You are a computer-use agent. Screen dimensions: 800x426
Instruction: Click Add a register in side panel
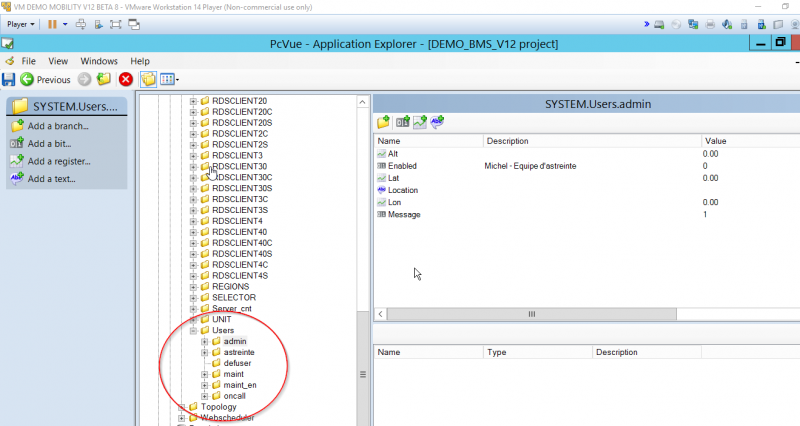[x=51, y=161]
